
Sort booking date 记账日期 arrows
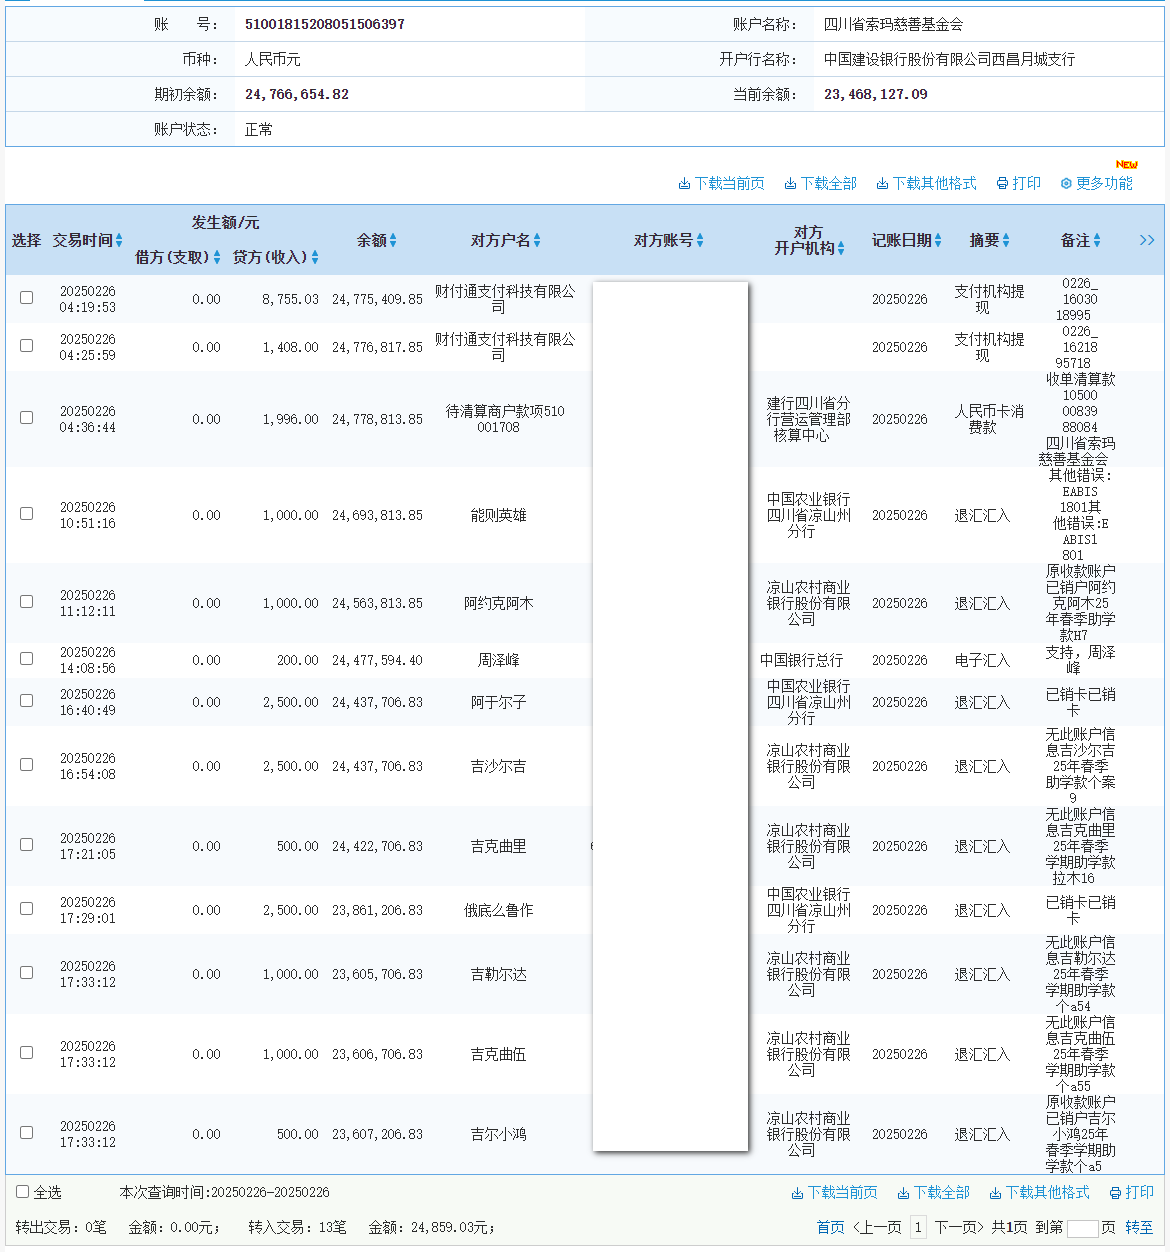coord(938,240)
